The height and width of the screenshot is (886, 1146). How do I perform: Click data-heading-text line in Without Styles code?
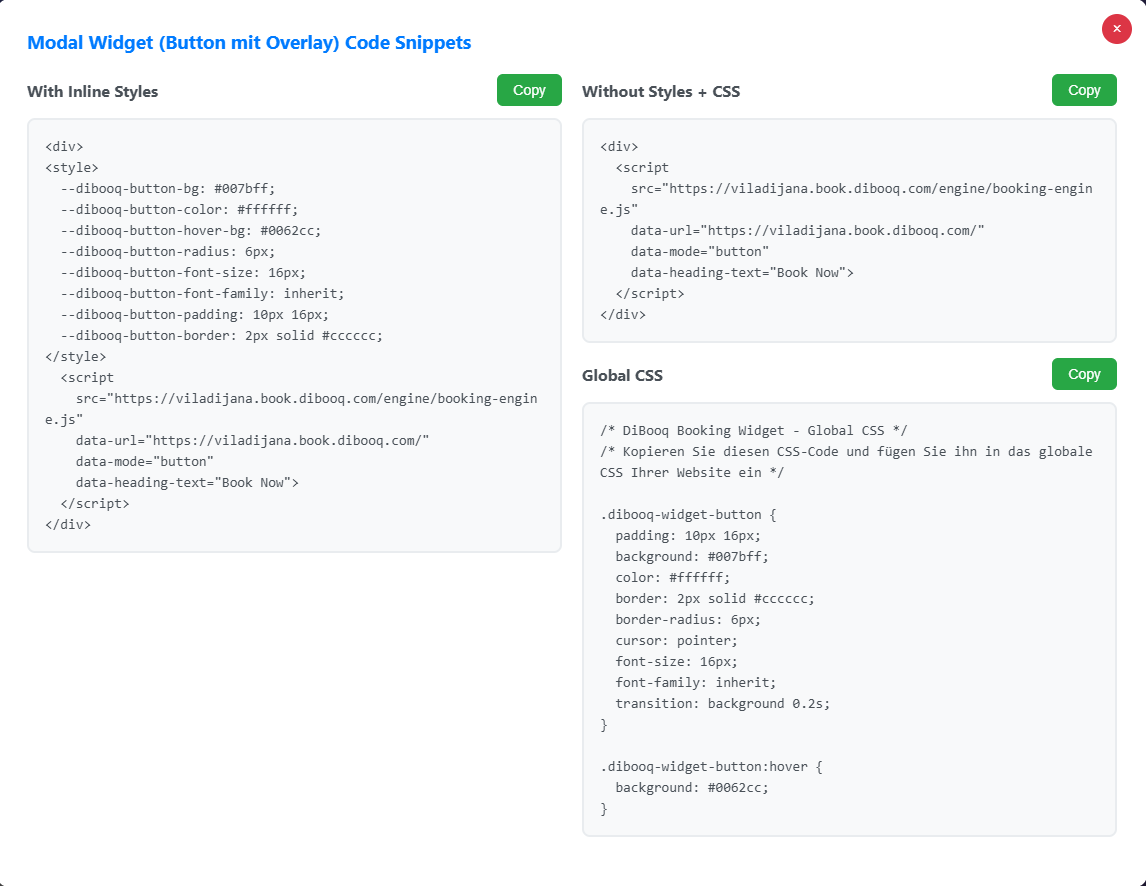[742, 273]
